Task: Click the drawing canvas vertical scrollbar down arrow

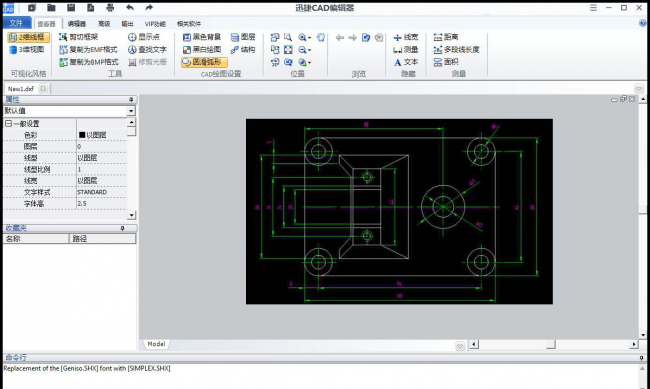Action: click(x=643, y=334)
